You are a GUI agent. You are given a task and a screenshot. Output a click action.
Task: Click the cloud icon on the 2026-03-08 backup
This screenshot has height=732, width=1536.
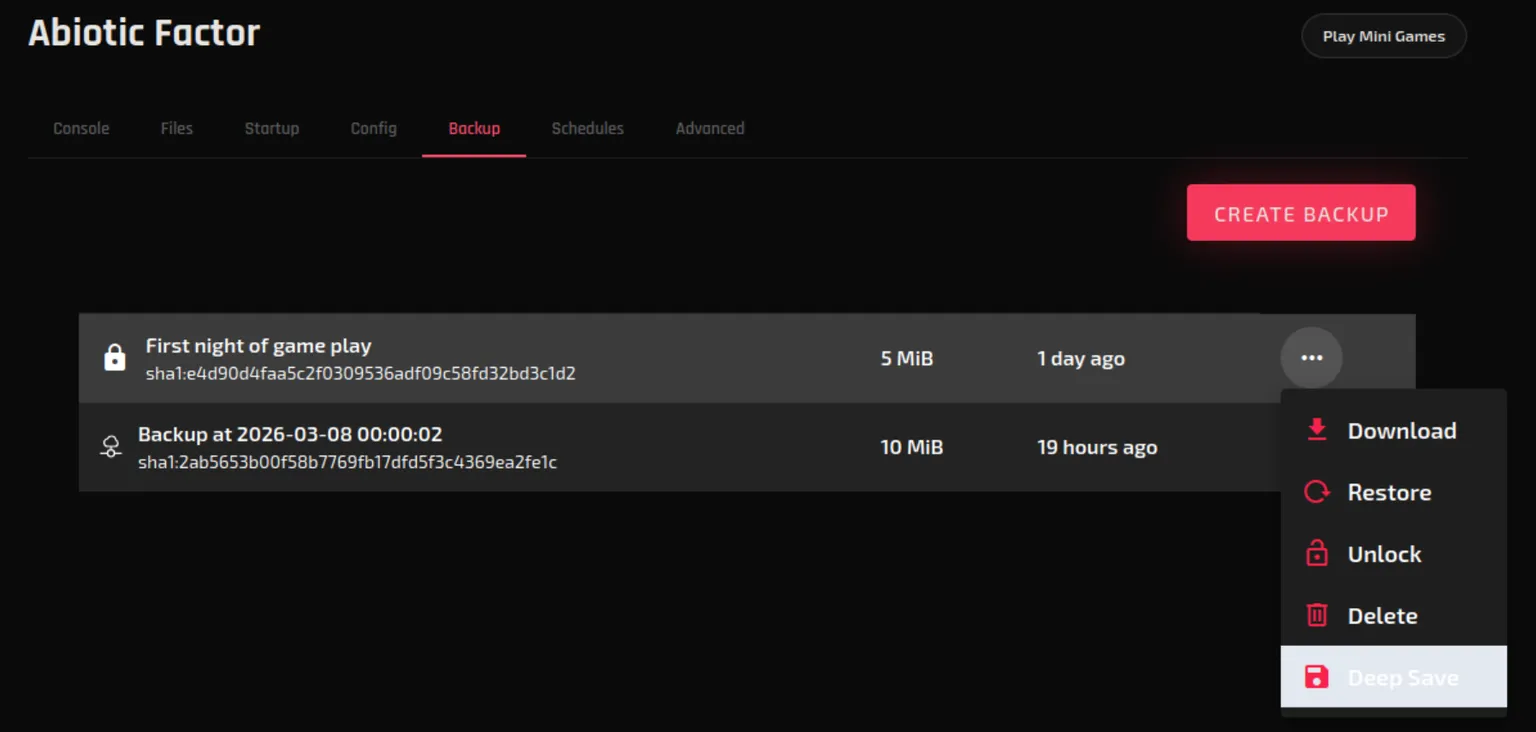(111, 447)
